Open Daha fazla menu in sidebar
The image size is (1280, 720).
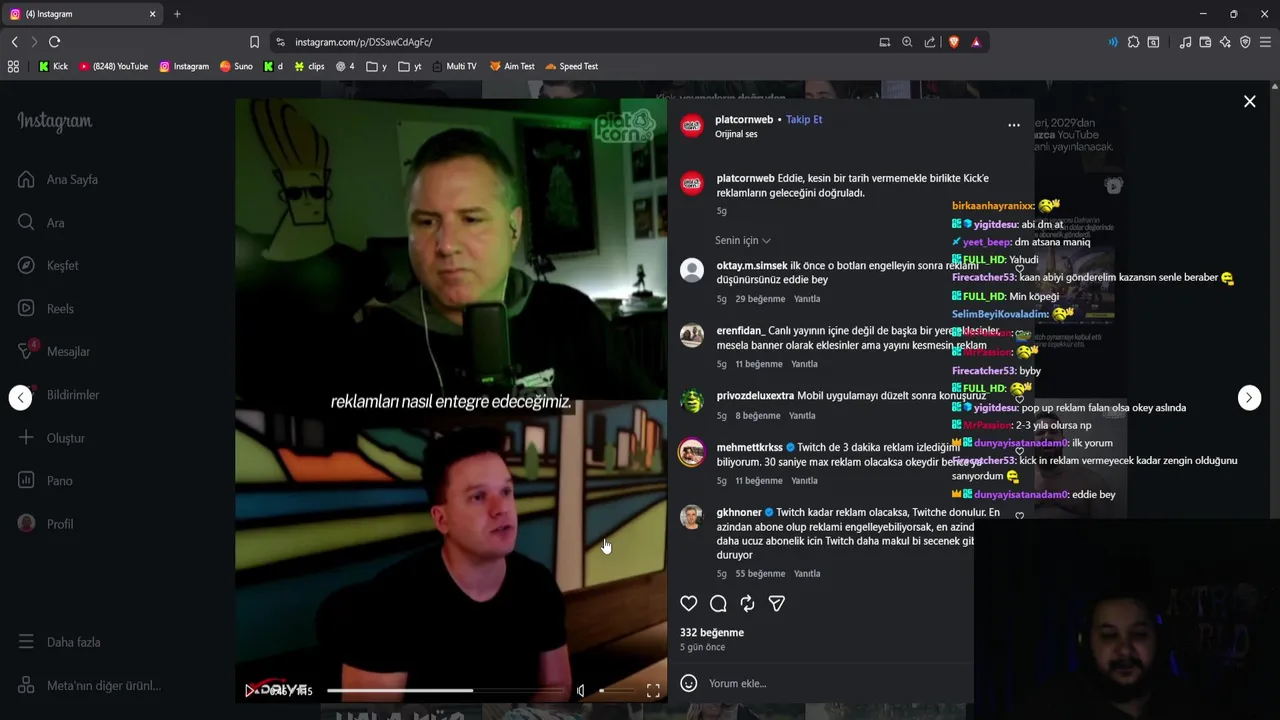[x=59, y=642]
